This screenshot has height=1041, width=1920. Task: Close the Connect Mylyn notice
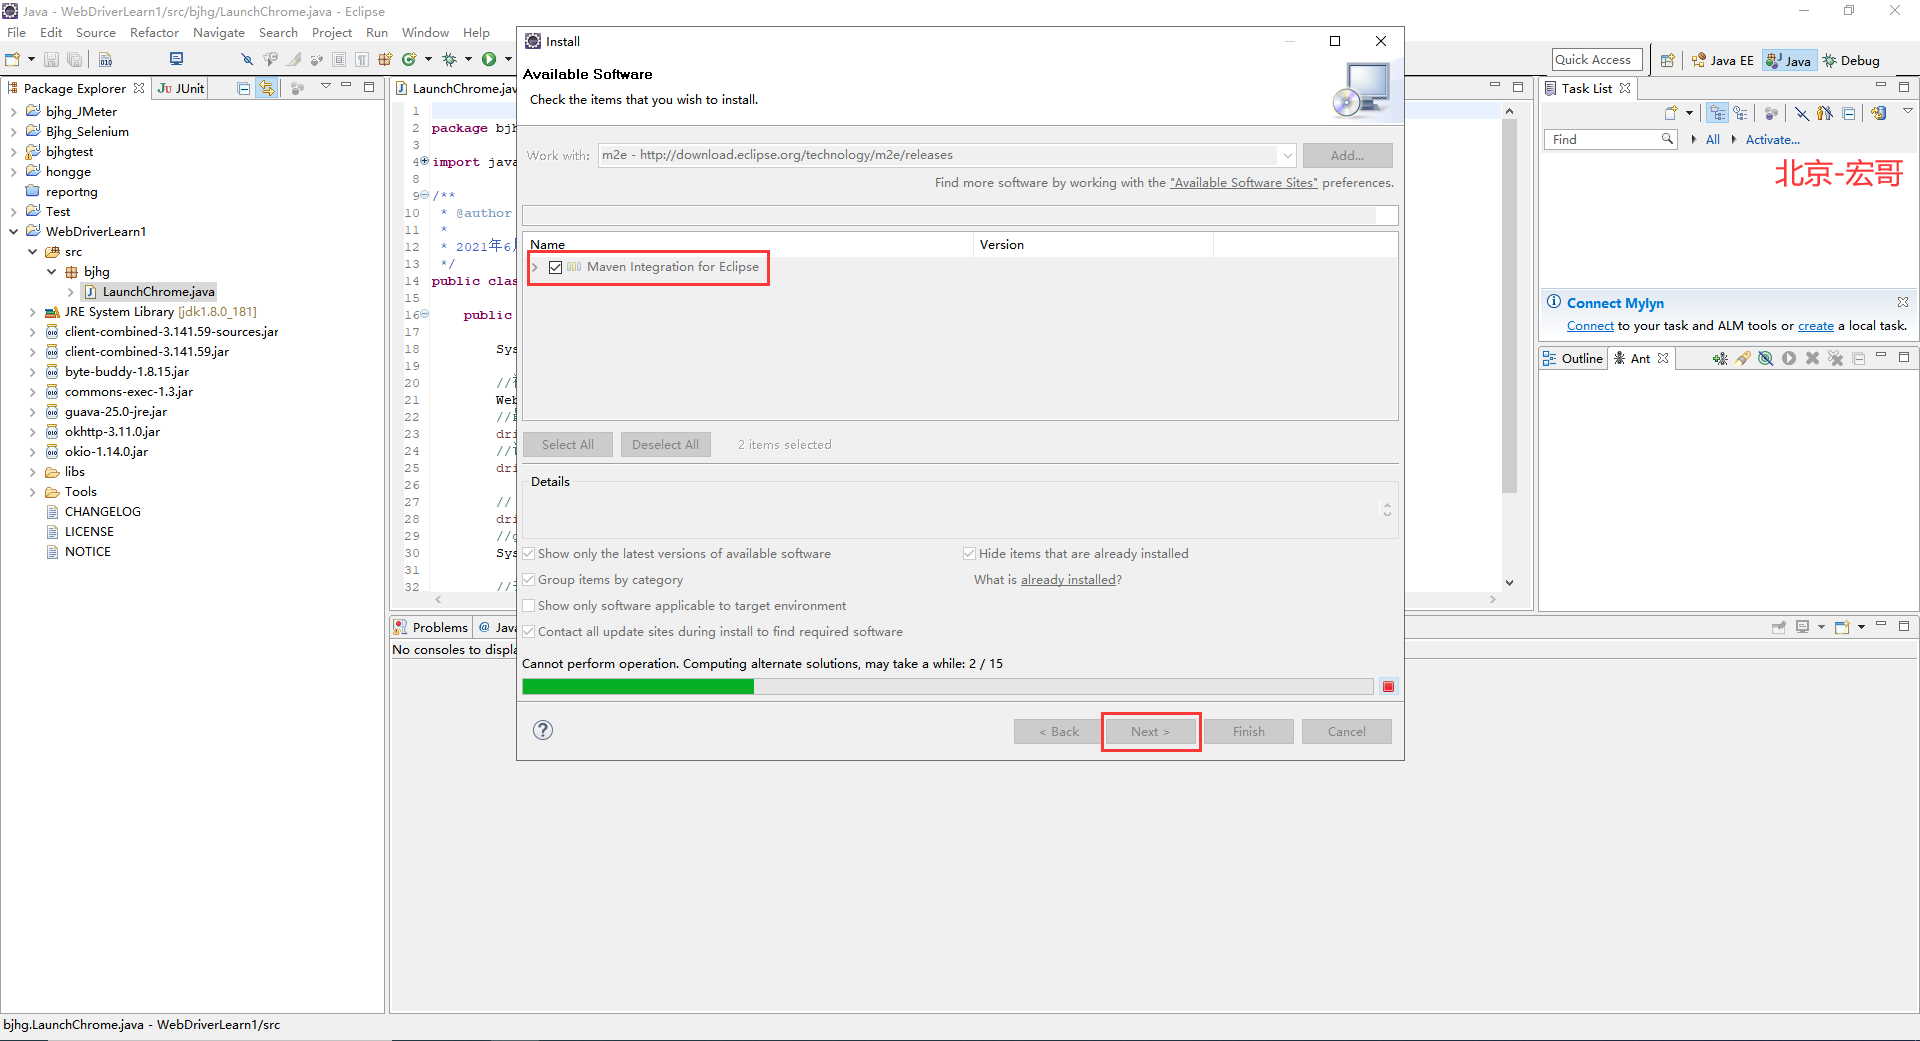(x=1903, y=302)
